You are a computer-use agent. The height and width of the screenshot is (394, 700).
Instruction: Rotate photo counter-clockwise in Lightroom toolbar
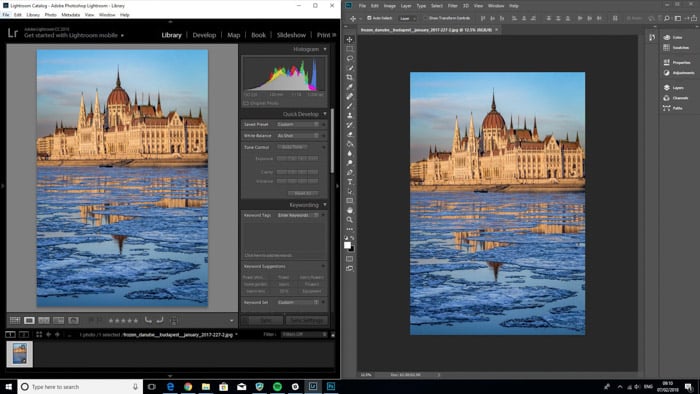tap(148, 320)
